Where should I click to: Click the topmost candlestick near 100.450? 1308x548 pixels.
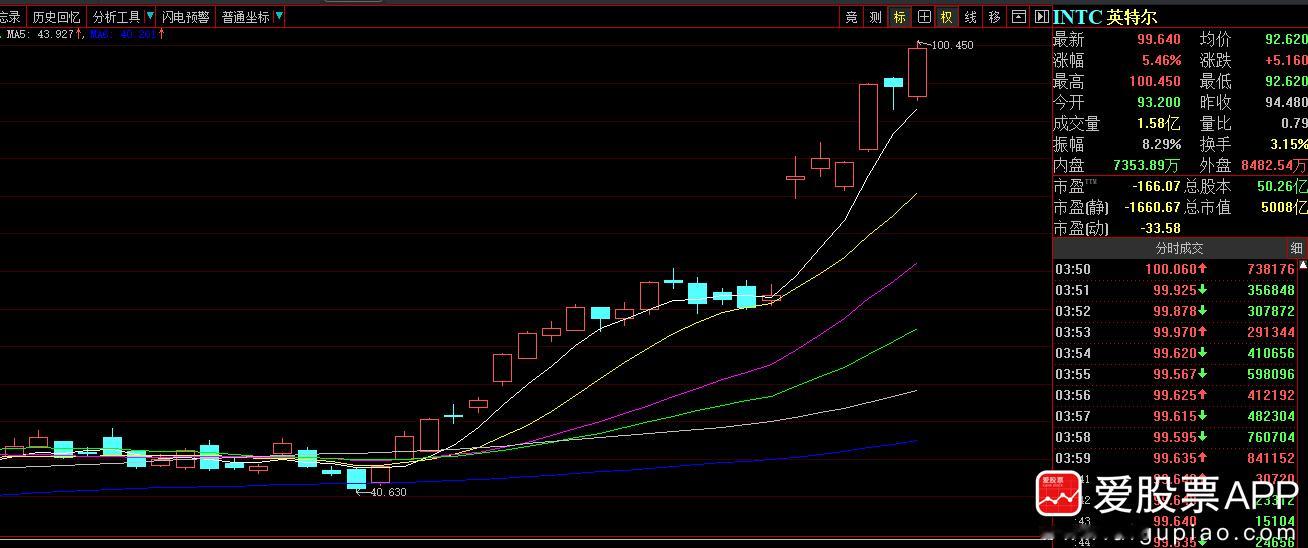(x=917, y=72)
